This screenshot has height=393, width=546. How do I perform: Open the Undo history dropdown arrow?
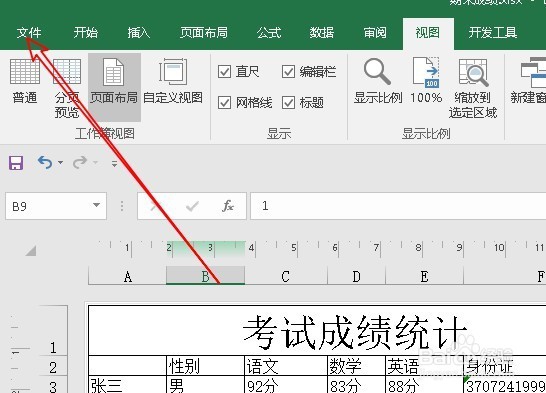pos(61,162)
